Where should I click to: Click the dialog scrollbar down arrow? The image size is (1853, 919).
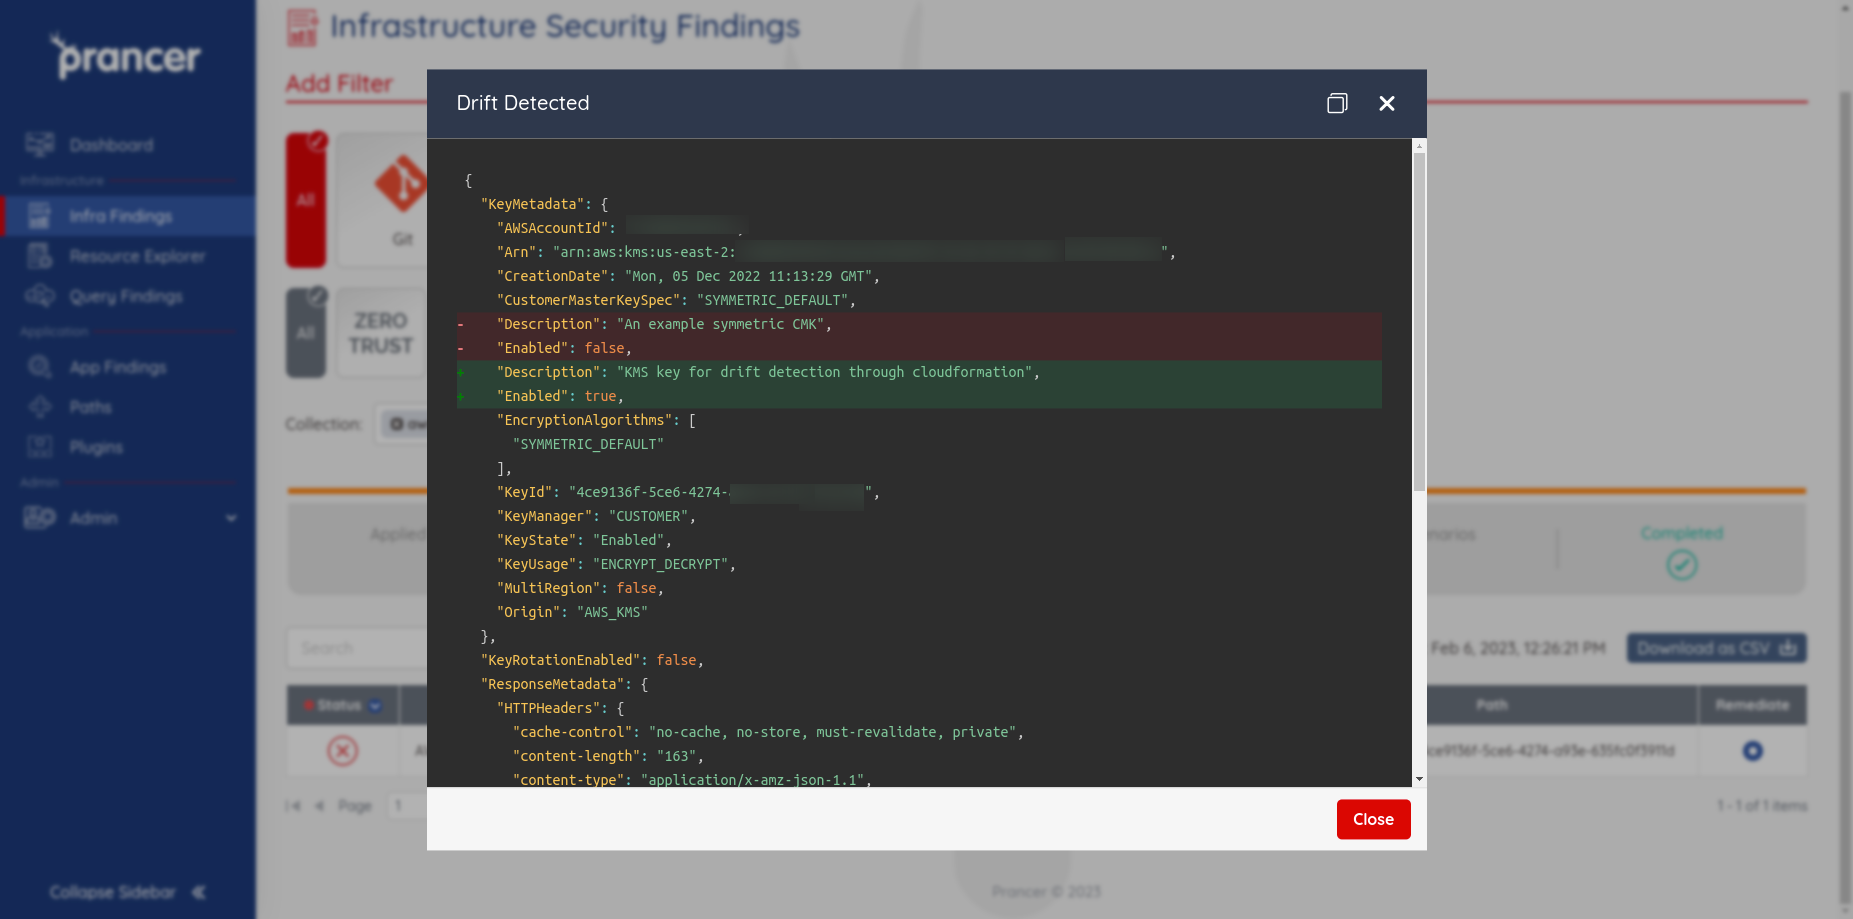click(x=1419, y=779)
